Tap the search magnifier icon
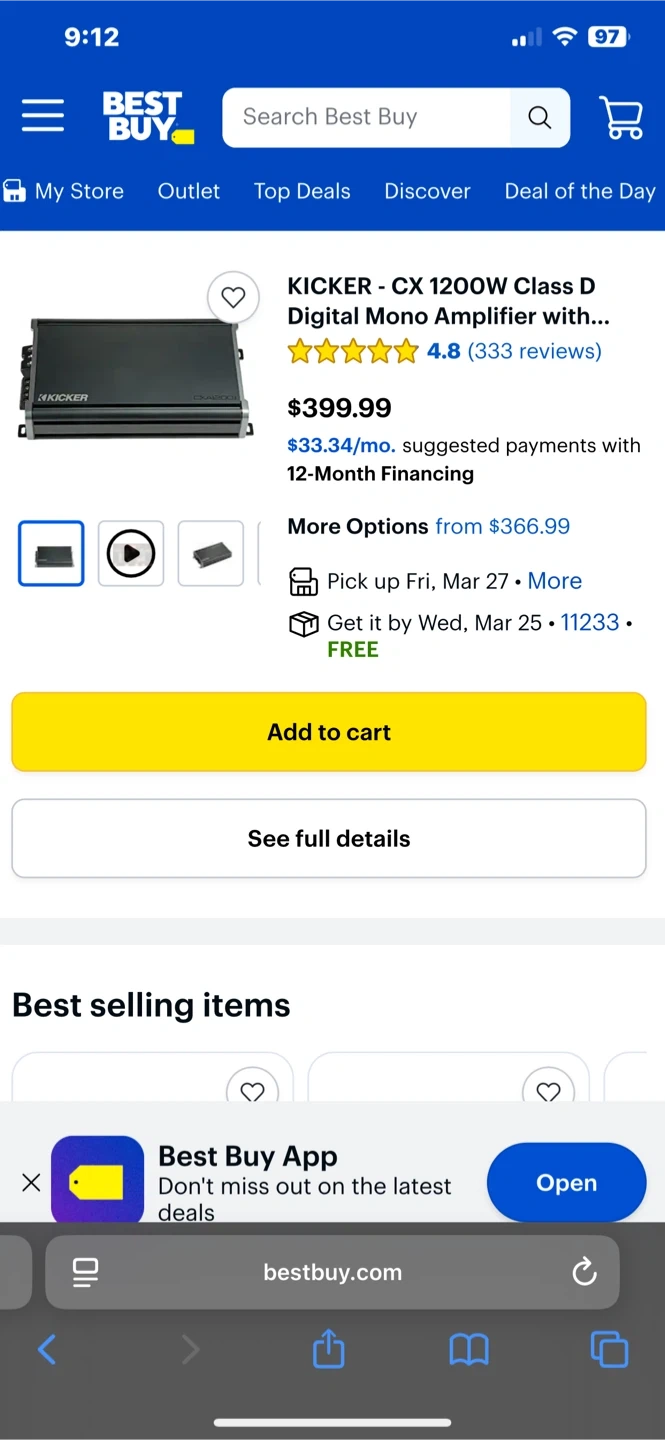 (539, 118)
